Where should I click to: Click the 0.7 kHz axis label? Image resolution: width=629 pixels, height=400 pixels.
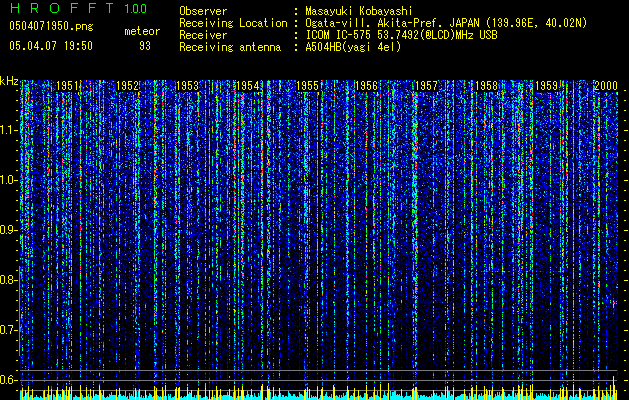[7, 330]
